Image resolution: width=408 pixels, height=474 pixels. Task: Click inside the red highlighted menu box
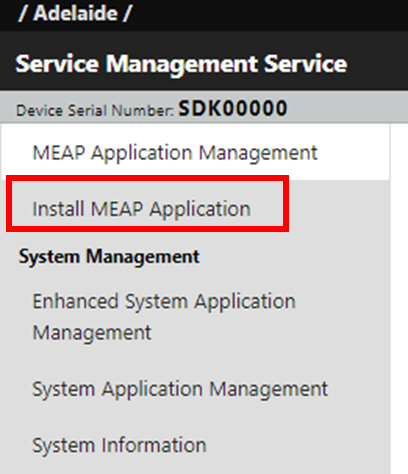pos(147,203)
